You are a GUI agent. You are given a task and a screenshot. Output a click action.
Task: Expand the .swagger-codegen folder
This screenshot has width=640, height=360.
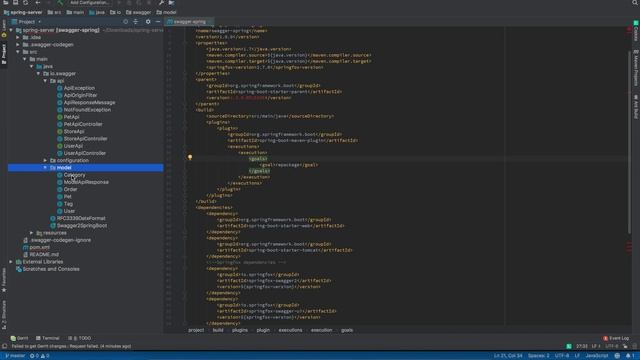pos(18,45)
